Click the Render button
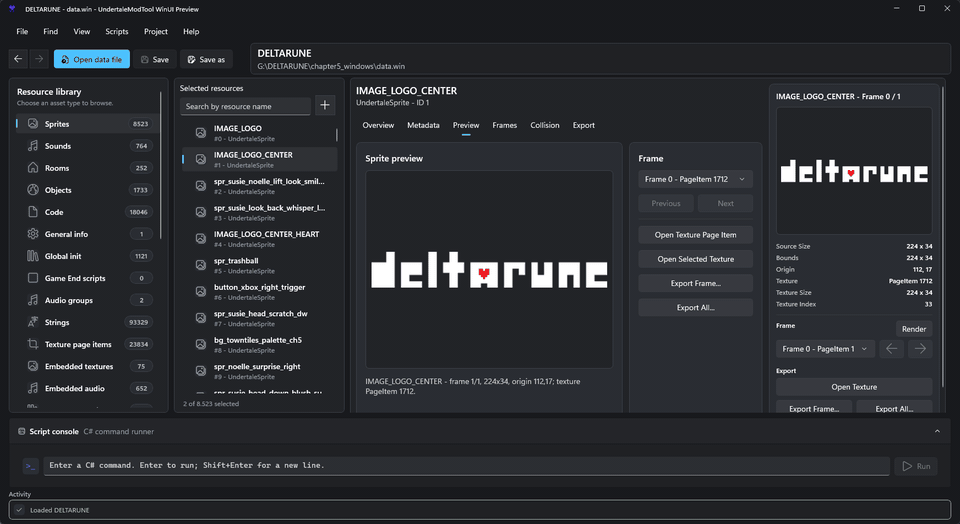The width and height of the screenshot is (960, 524). (913, 329)
